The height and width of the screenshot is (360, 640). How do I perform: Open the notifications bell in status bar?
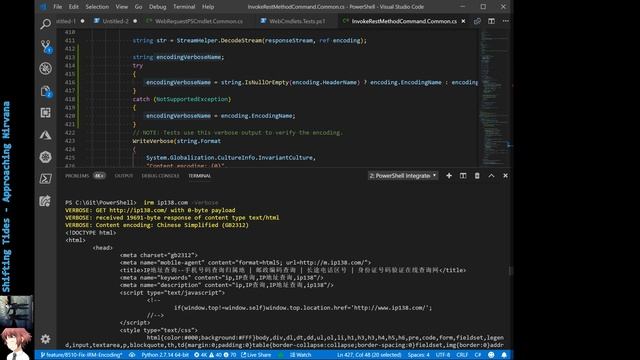(x=504, y=355)
